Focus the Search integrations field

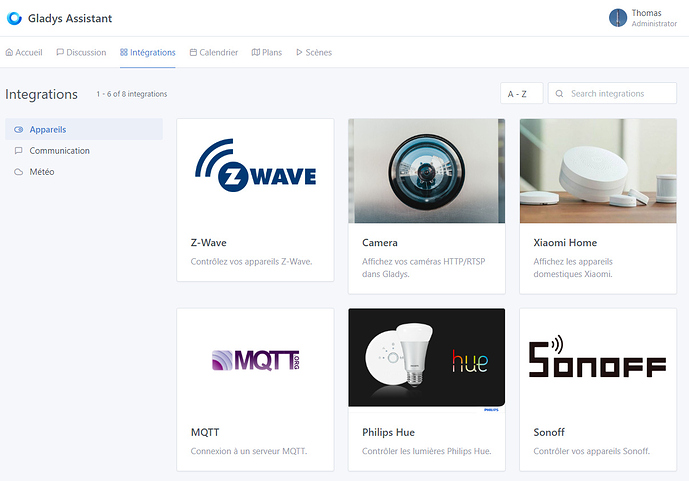coord(612,93)
